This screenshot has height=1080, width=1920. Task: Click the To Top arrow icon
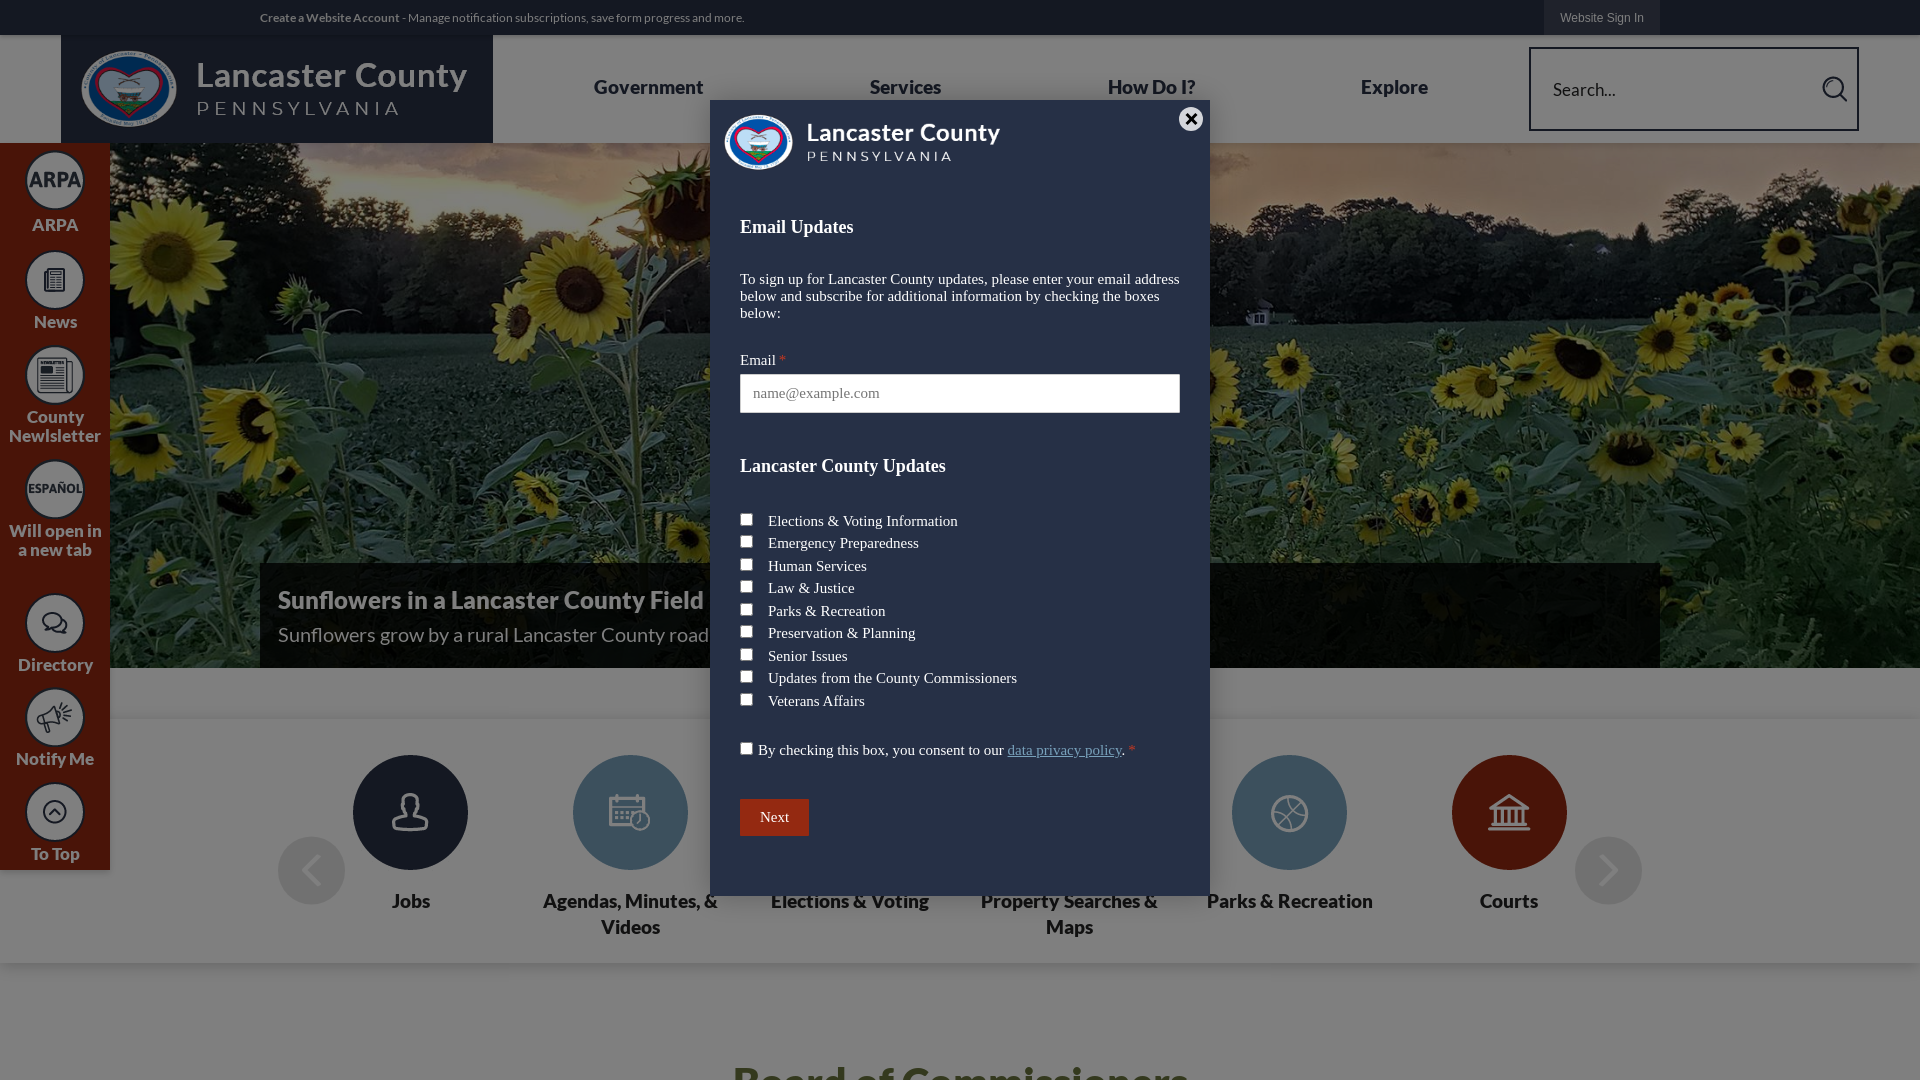pyautogui.click(x=55, y=812)
